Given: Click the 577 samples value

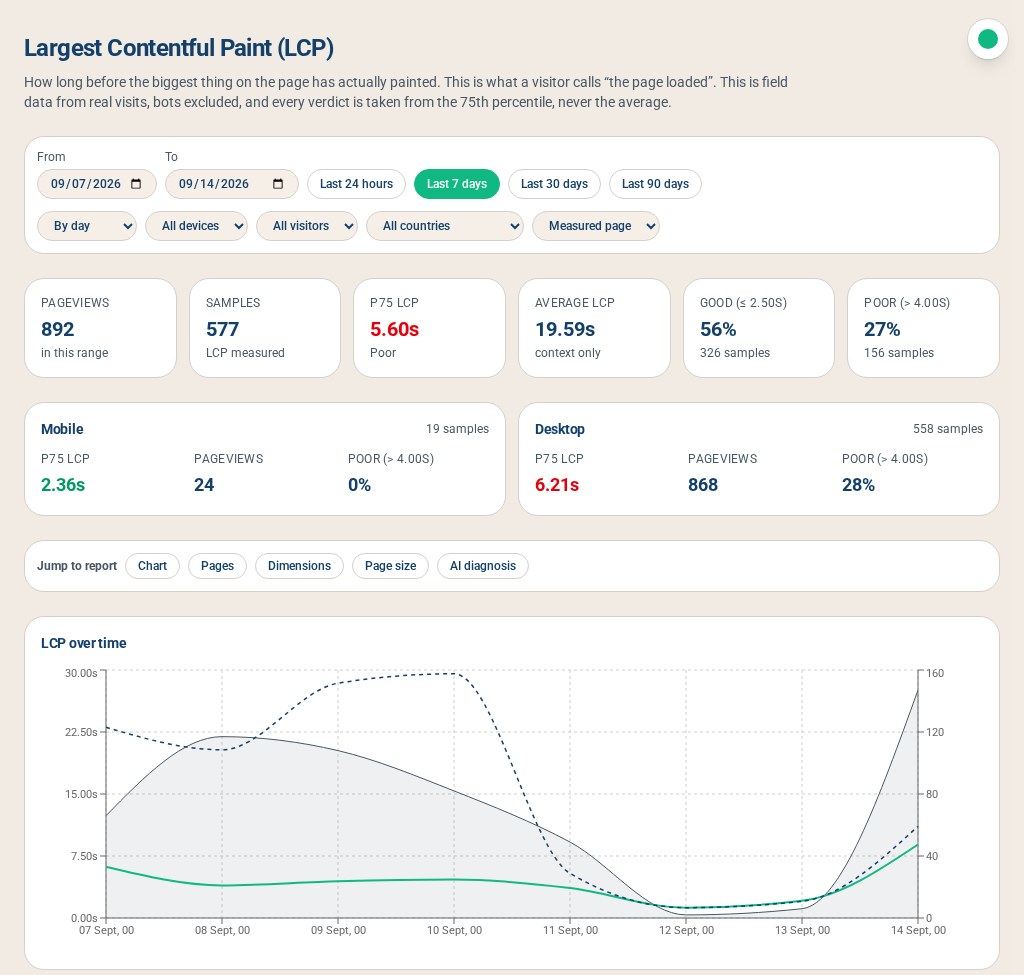Looking at the screenshot, I should 222,330.
